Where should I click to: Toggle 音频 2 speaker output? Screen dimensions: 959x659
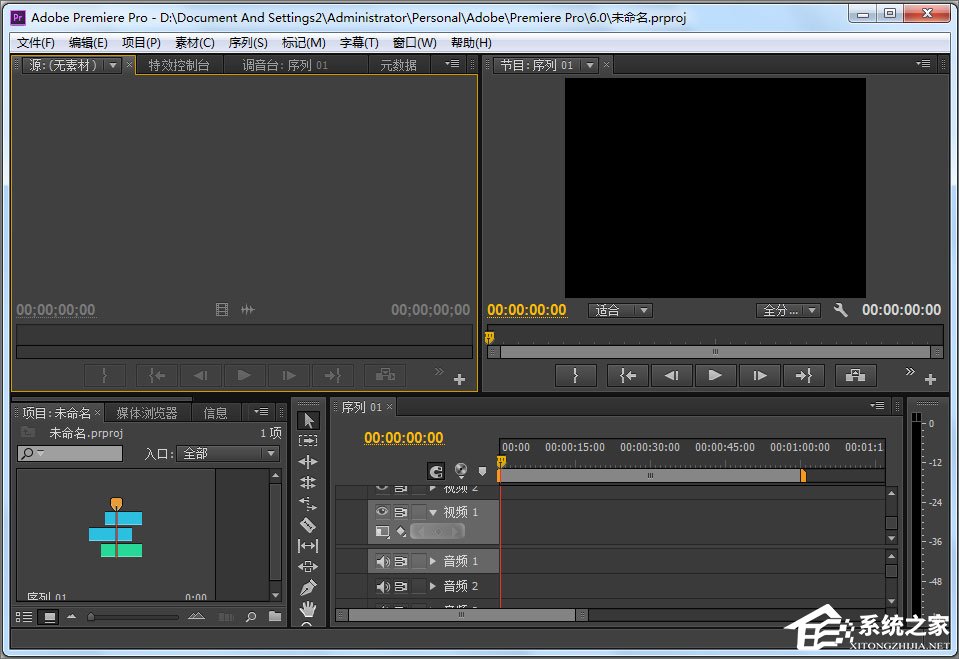383,586
